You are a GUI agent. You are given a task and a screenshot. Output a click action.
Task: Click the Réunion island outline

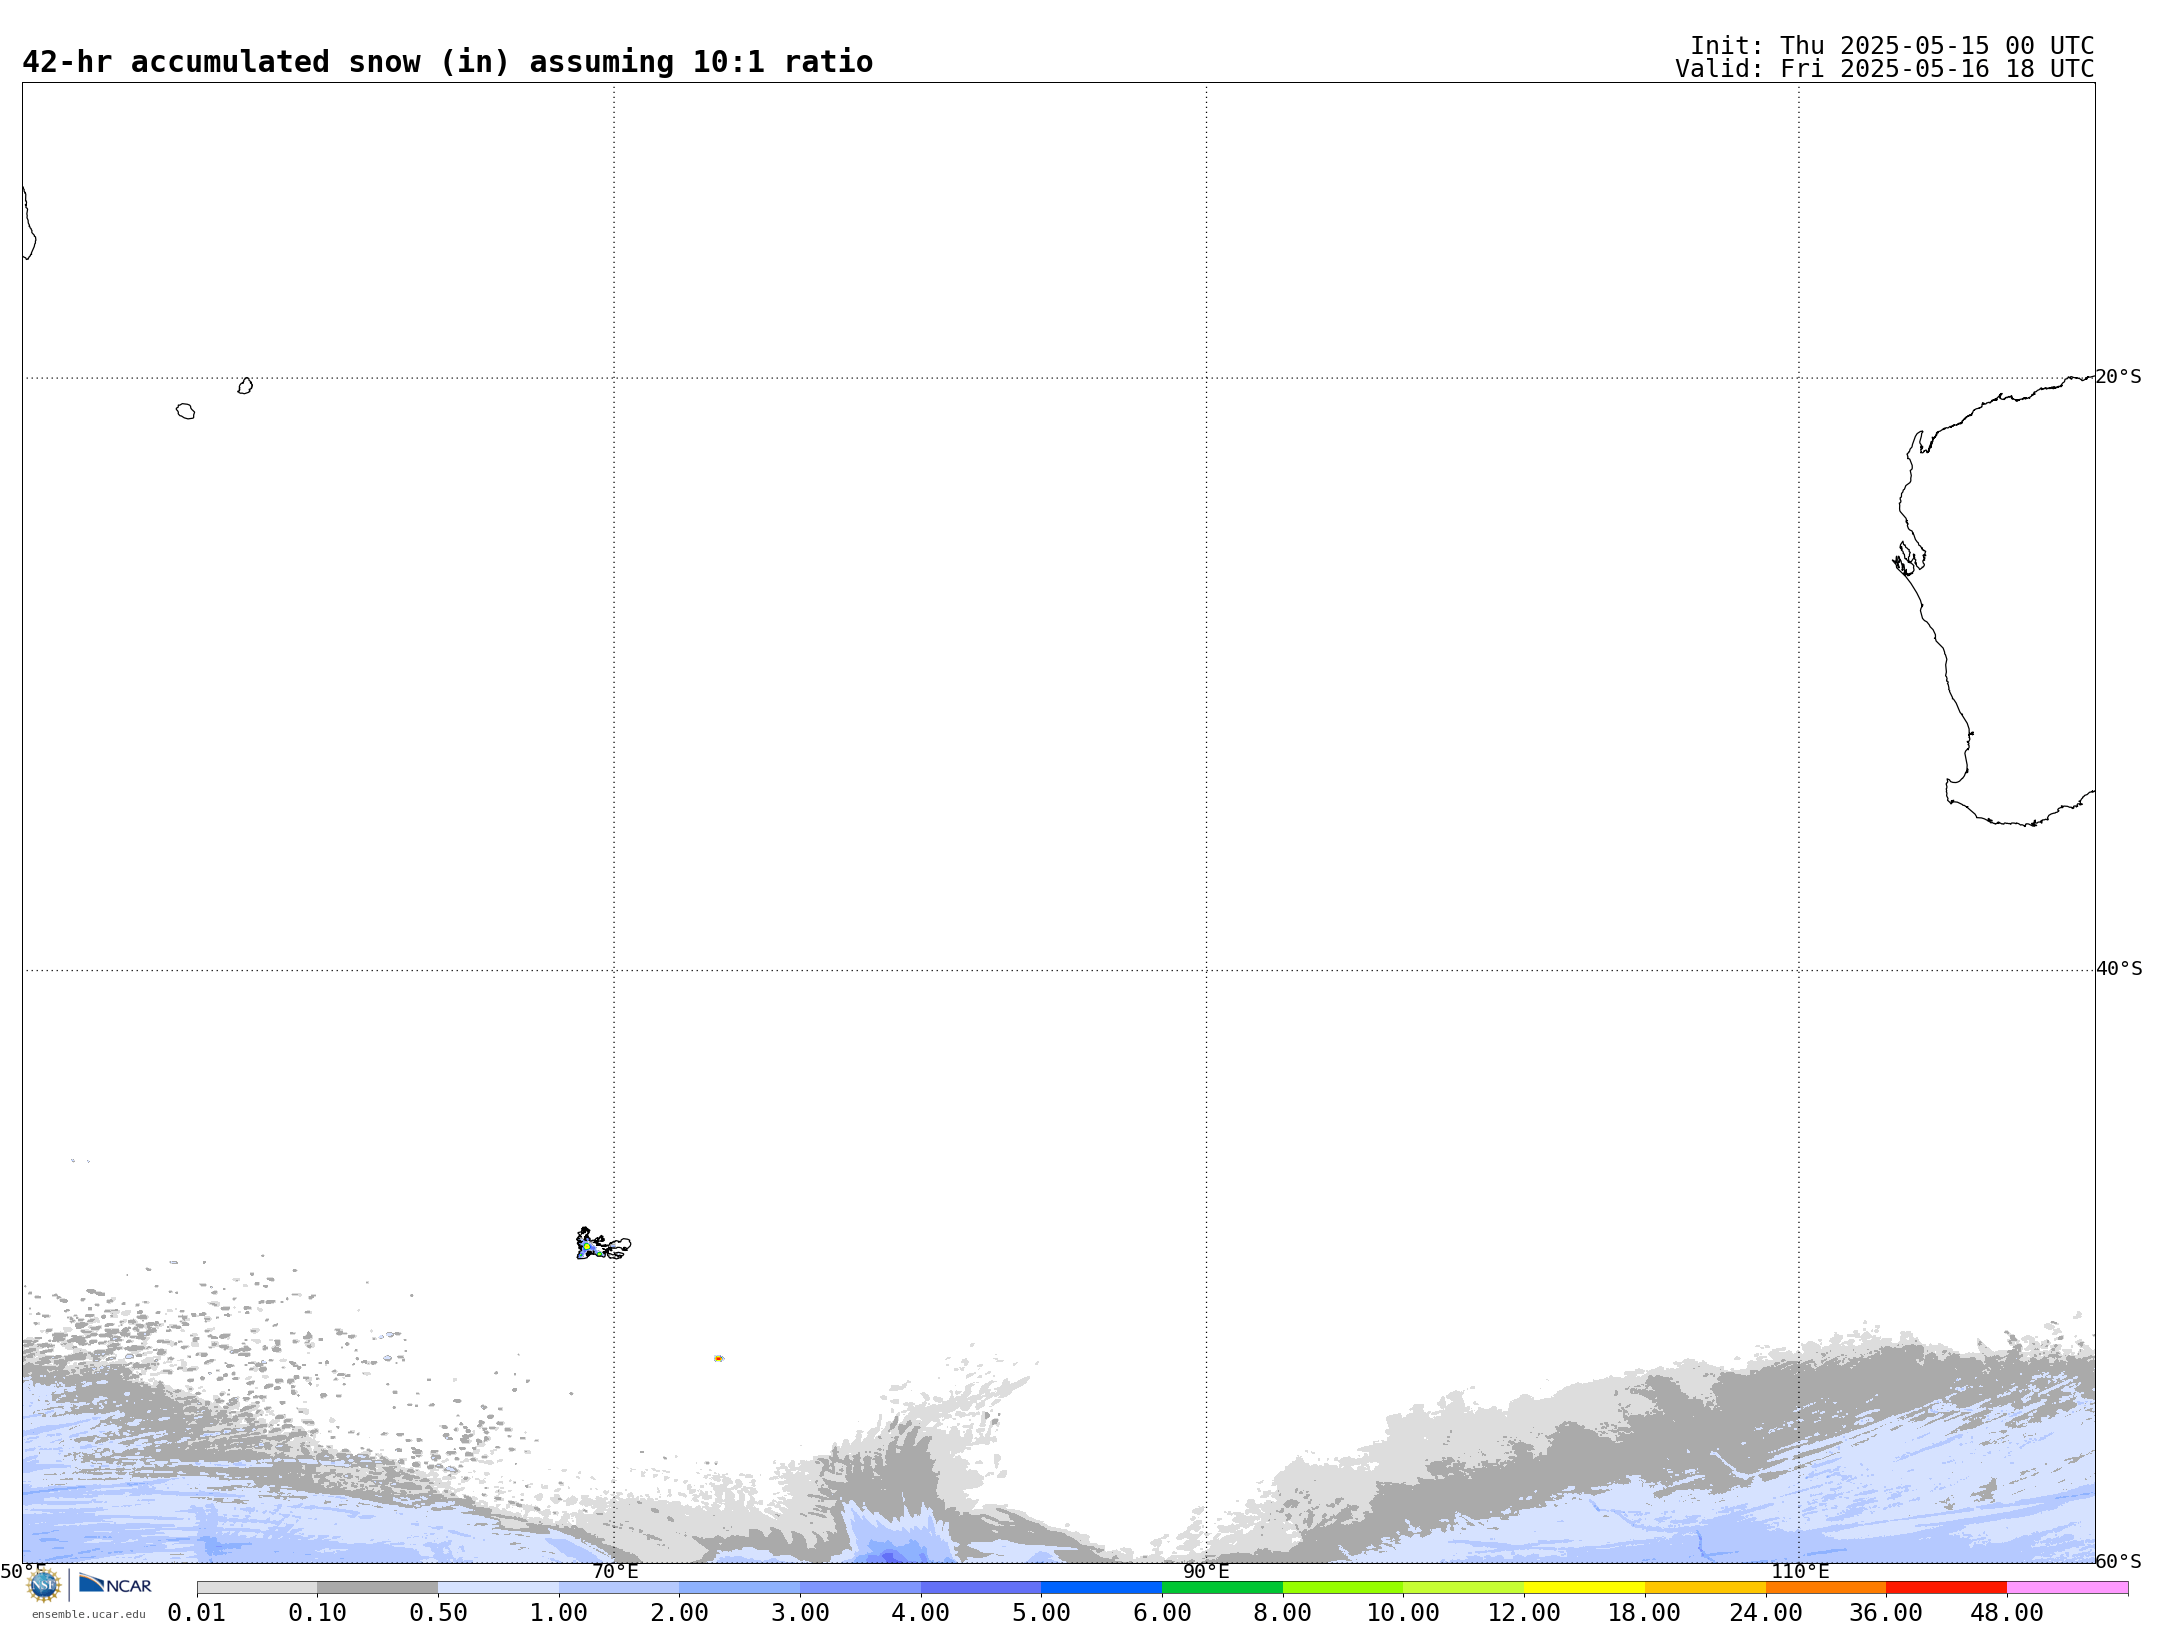click(185, 411)
